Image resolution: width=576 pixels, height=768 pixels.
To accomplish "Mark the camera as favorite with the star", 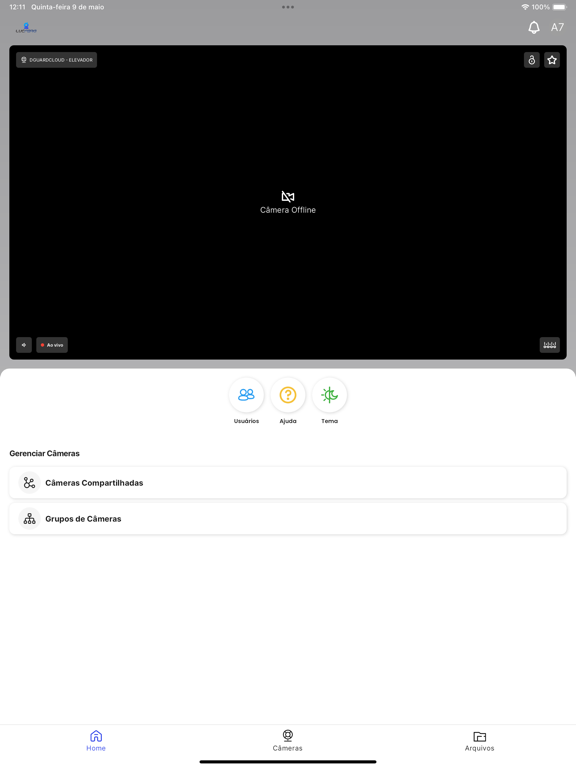I will 552,60.
